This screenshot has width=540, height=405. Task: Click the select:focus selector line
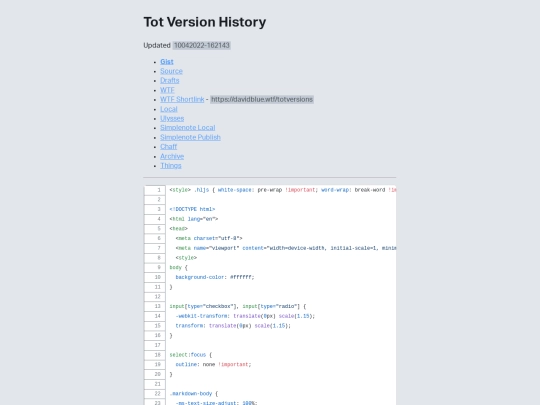(x=191, y=355)
